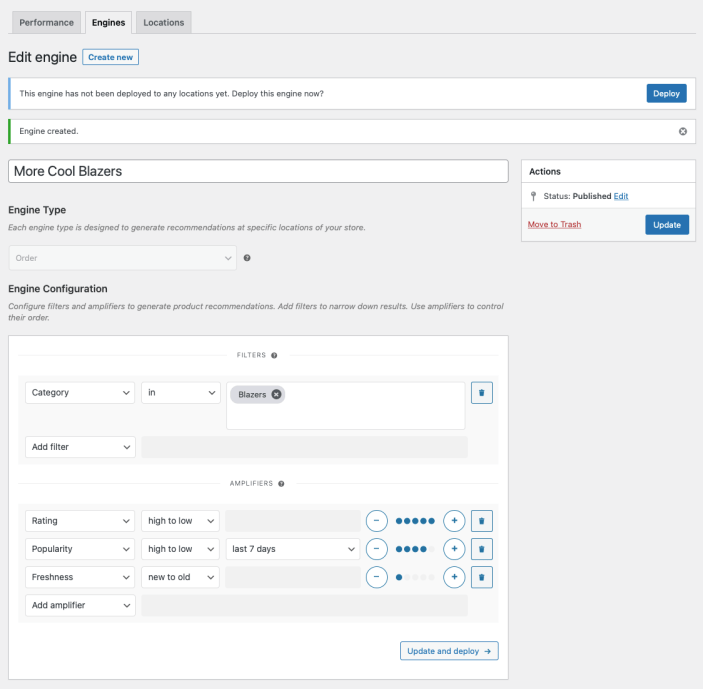The image size is (703, 689).
Task: Edit the Published status link
Action: 621,196
